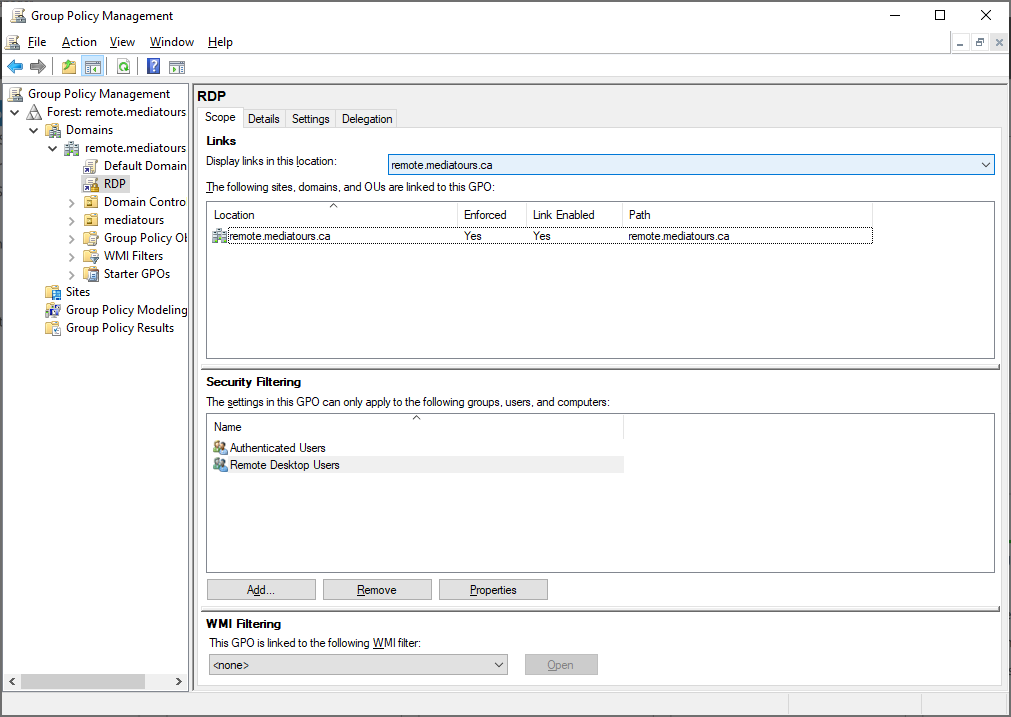Click the Up one level folder icon

[68, 66]
